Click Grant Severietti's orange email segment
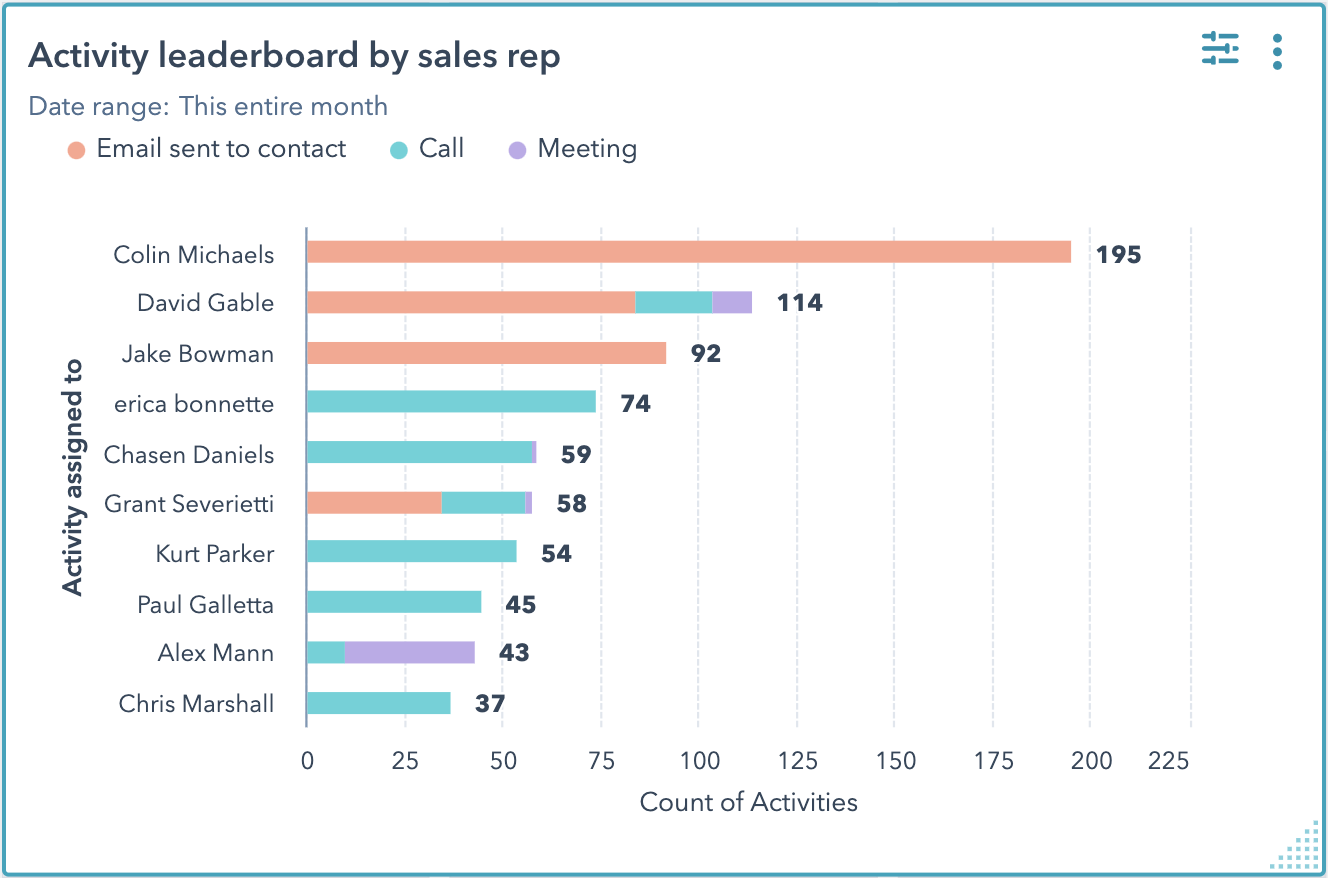The width and height of the screenshot is (1328, 878). click(374, 502)
